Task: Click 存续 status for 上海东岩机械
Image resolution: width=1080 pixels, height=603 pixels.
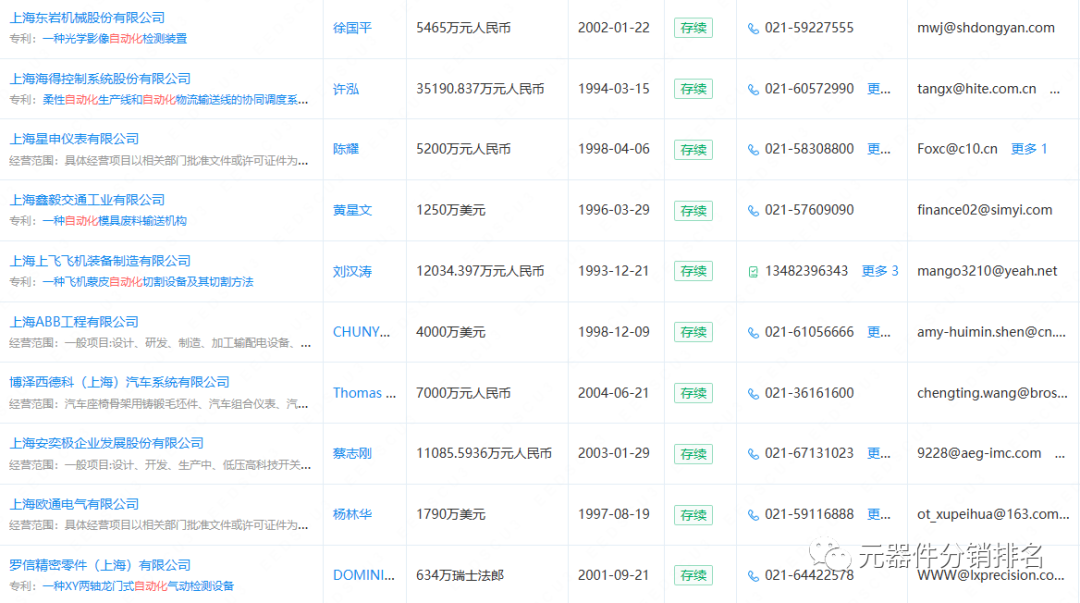Action: pyautogui.click(x=693, y=28)
